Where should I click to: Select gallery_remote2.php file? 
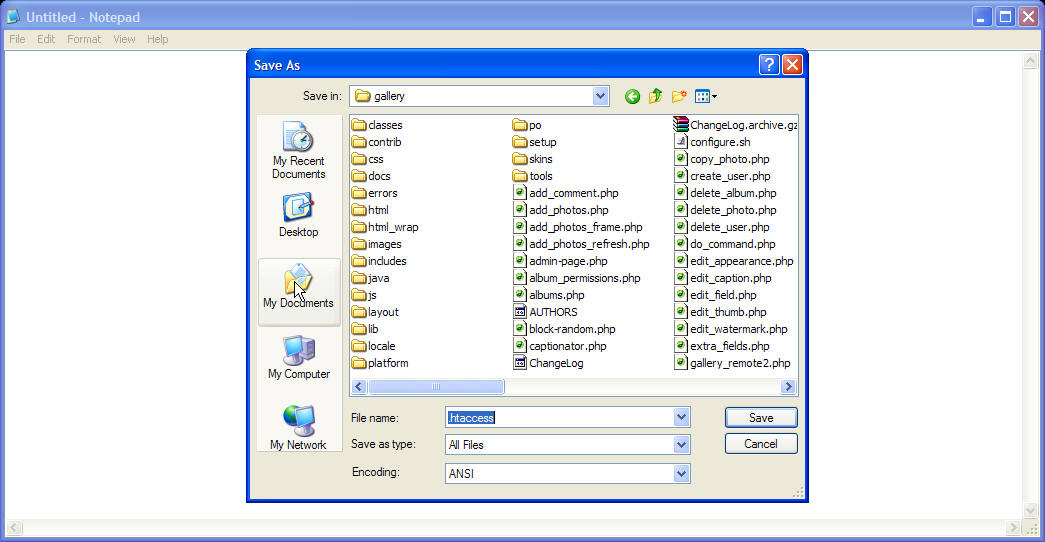[x=732, y=363]
